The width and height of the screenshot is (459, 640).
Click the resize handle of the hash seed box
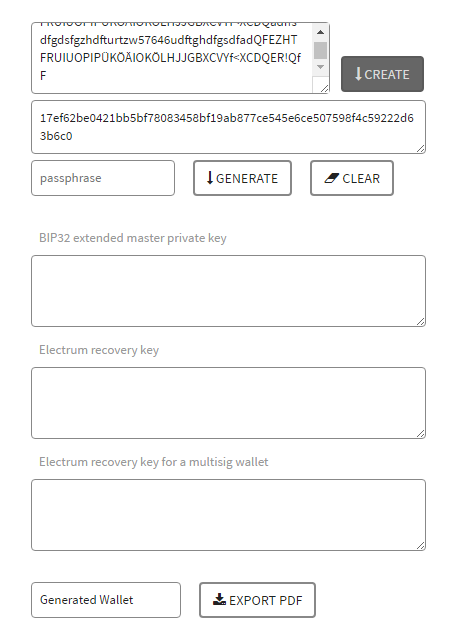421,149
